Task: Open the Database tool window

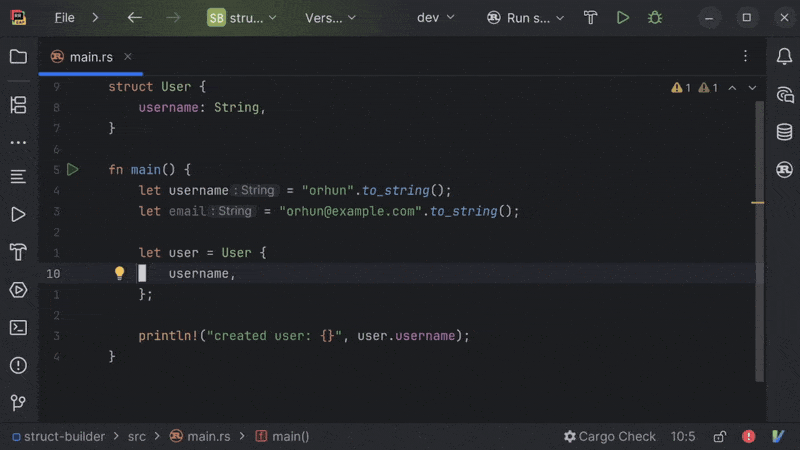Action: click(784, 132)
